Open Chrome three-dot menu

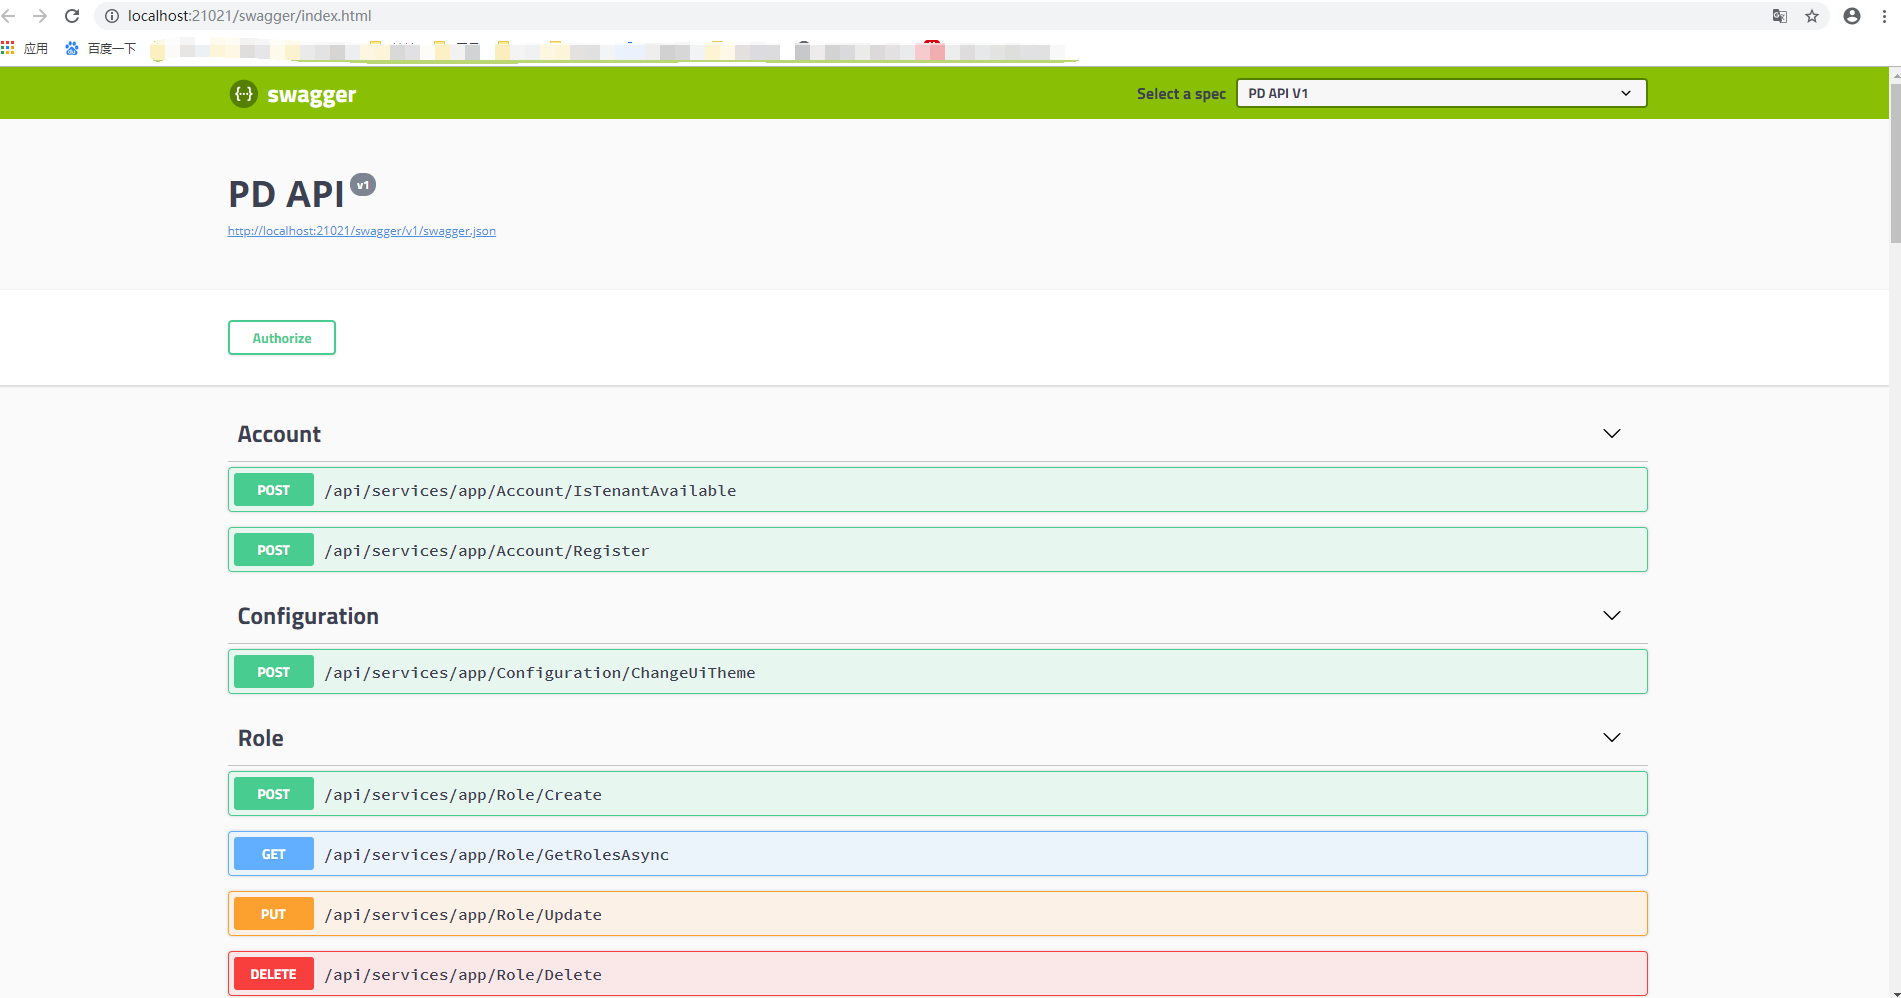click(1884, 16)
